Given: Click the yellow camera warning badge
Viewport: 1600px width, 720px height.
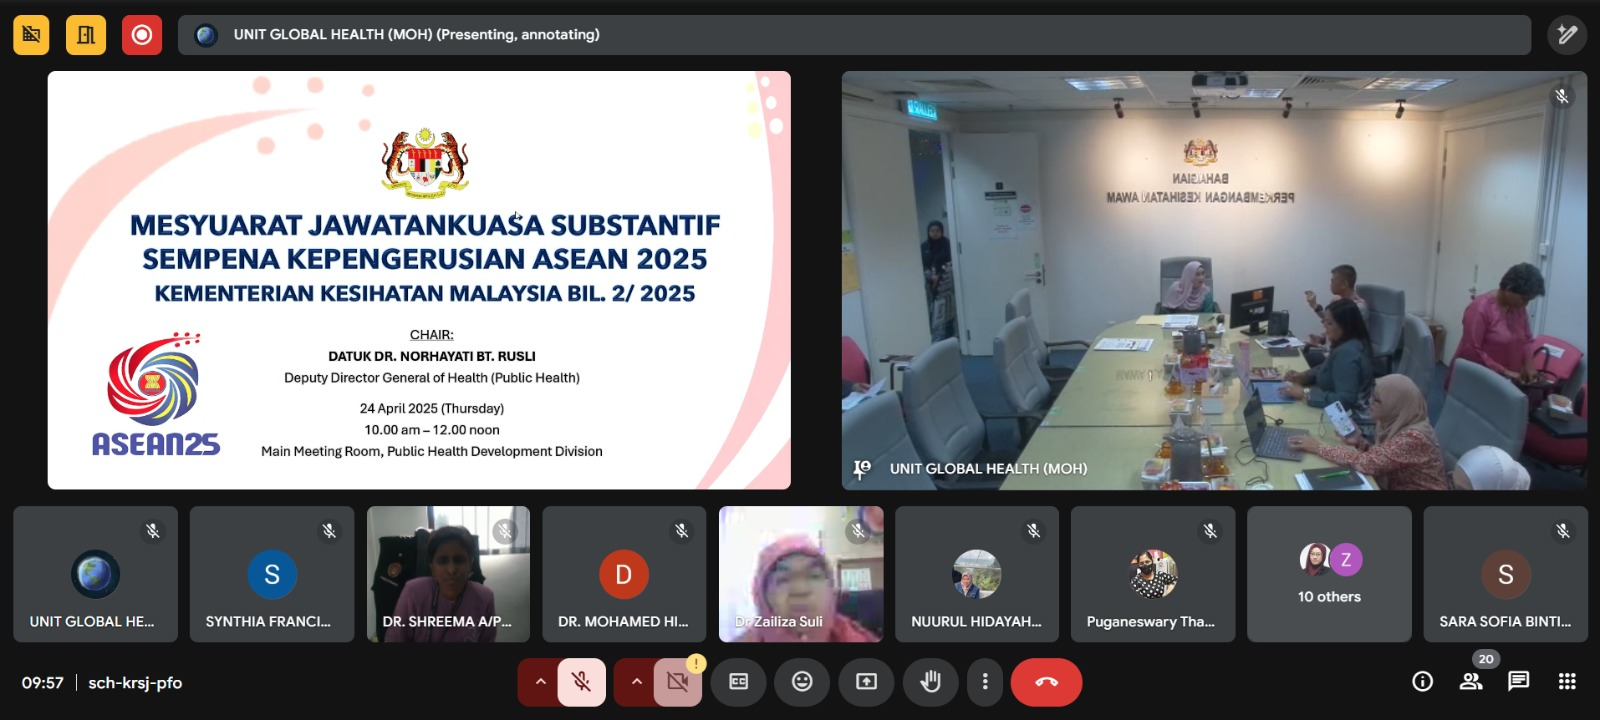Looking at the screenshot, I should tap(696, 663).
